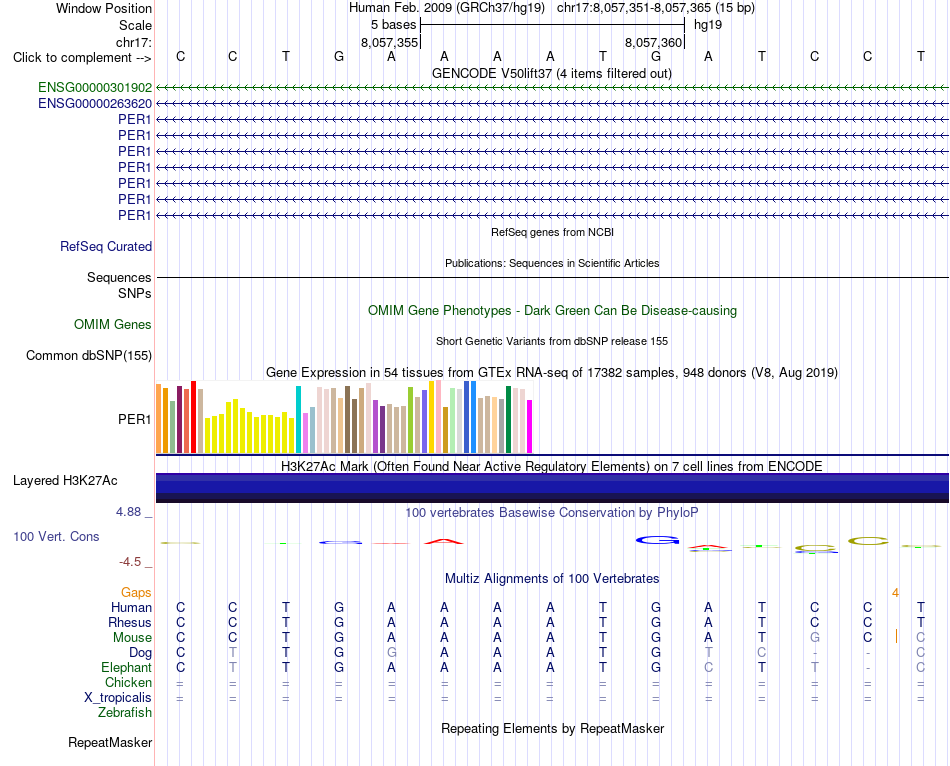Click the RepeatMasker track label
Screen dimensions: 950x766
pos(110,742)
